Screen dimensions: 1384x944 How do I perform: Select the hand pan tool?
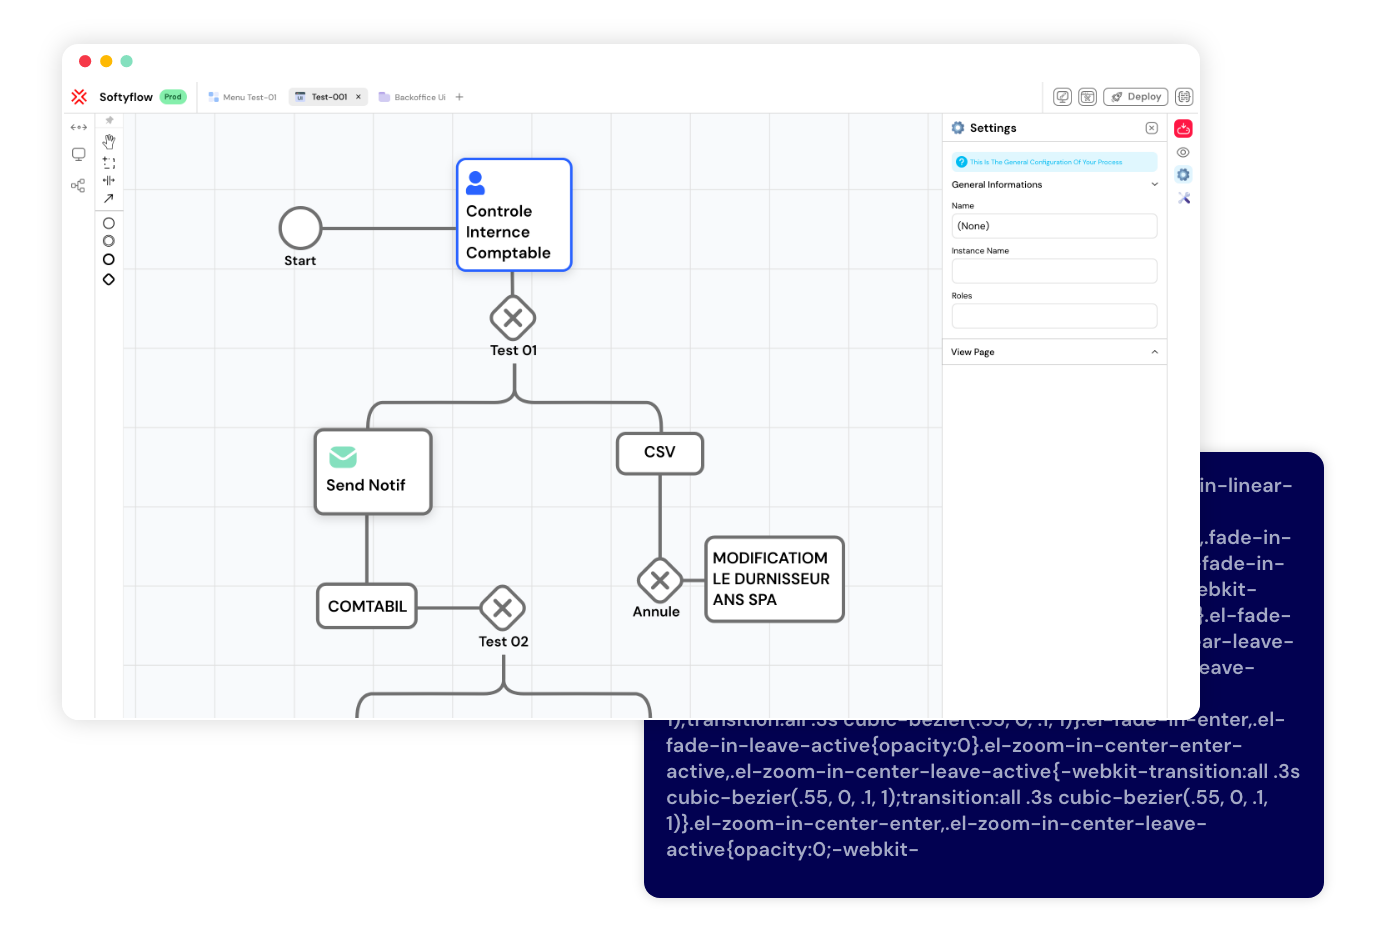109,141
